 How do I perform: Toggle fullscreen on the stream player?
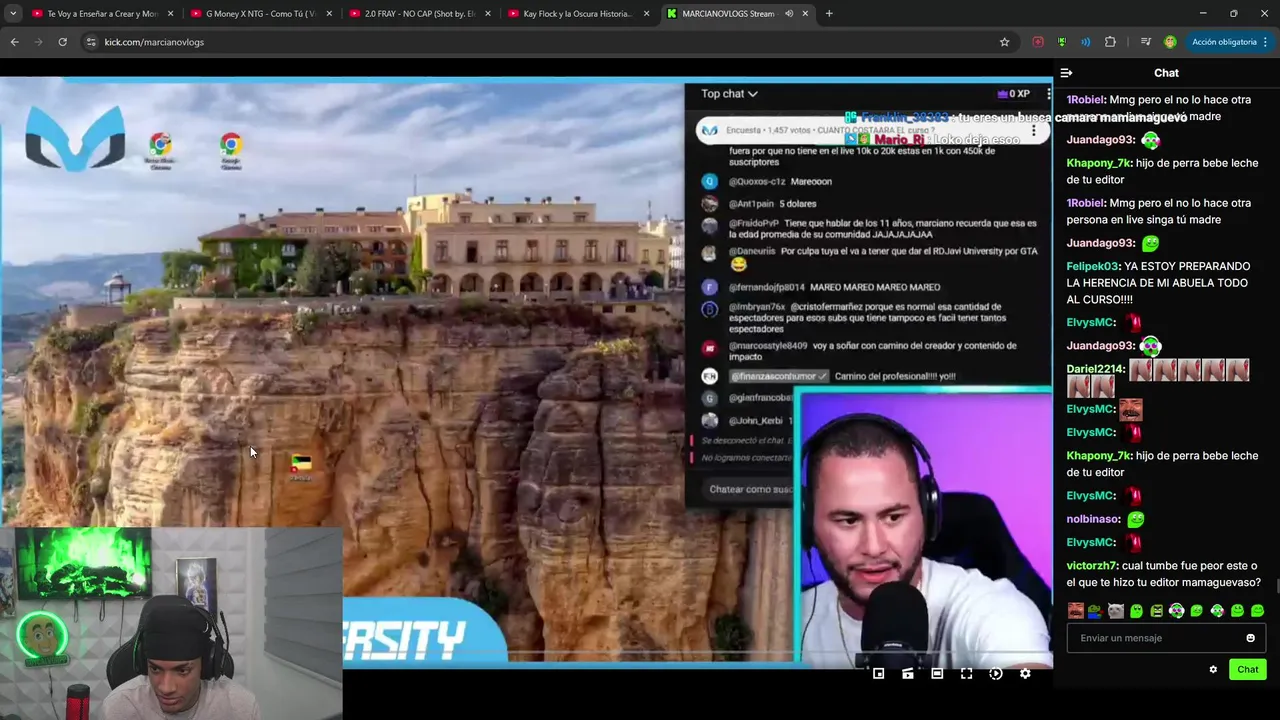[966, 674]
